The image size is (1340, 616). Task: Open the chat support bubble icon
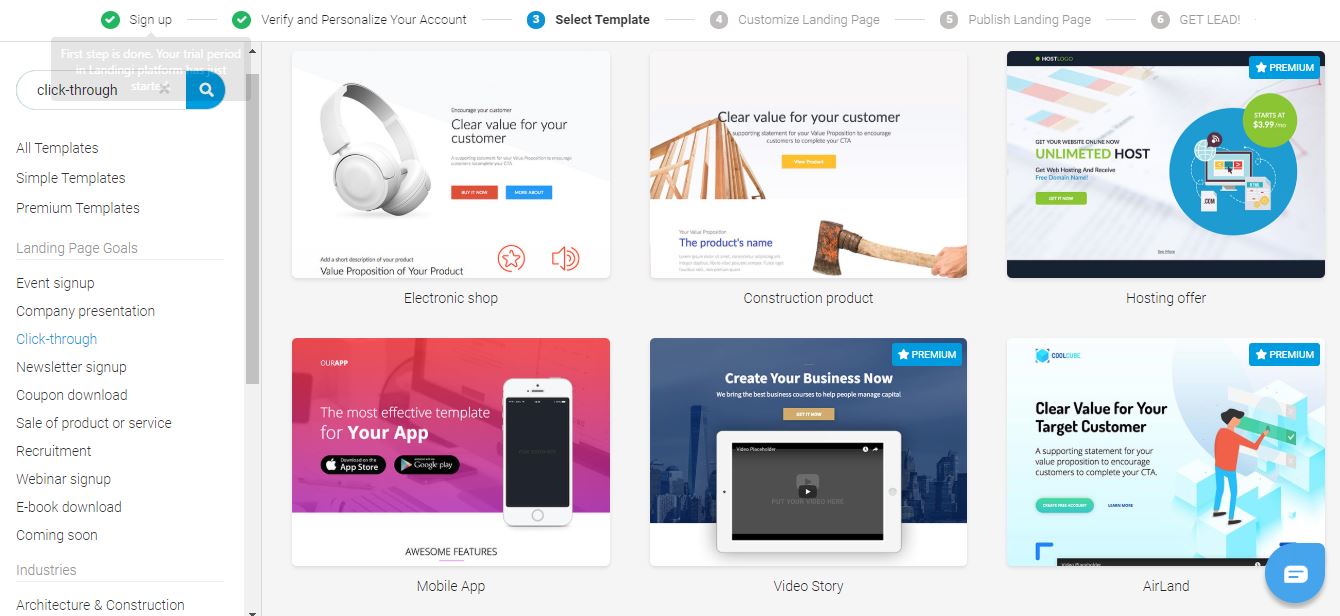[x=1295, y=573]
